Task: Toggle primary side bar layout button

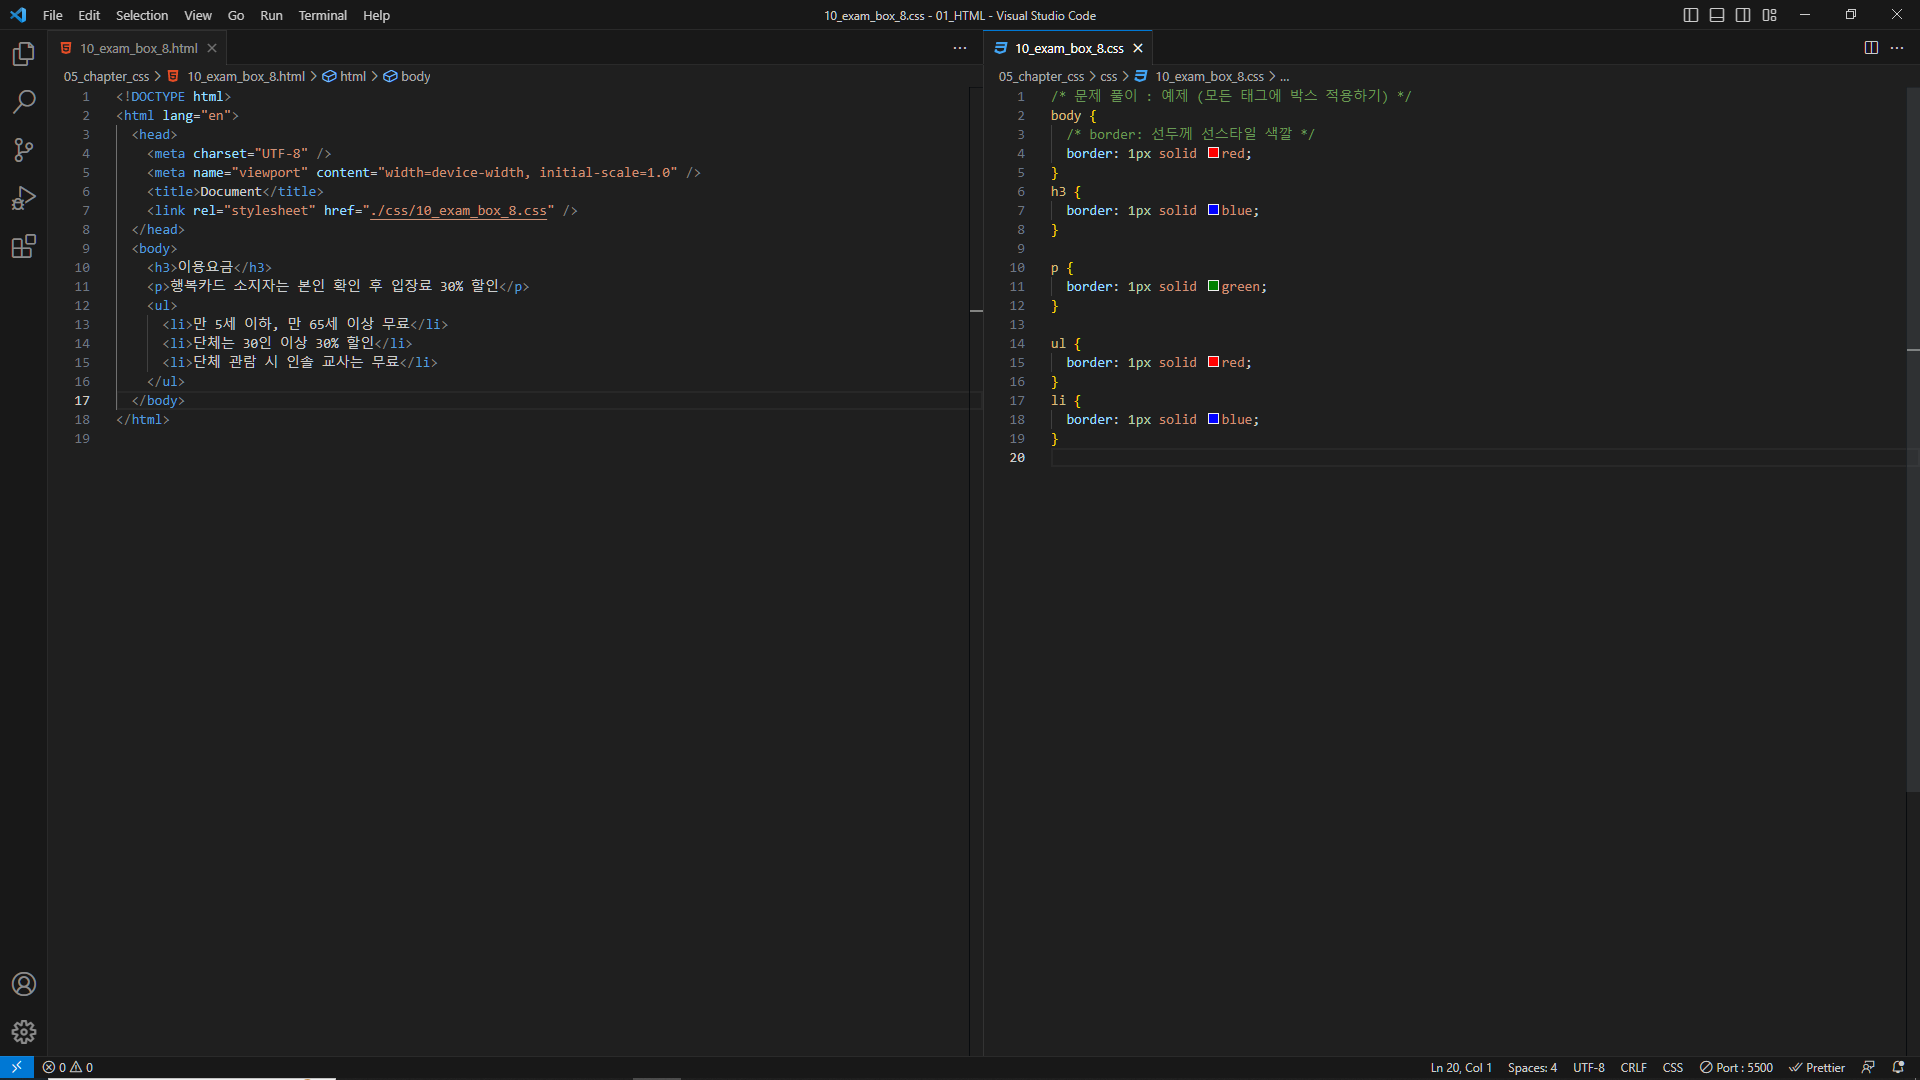Action: [x=1691, y=15]
